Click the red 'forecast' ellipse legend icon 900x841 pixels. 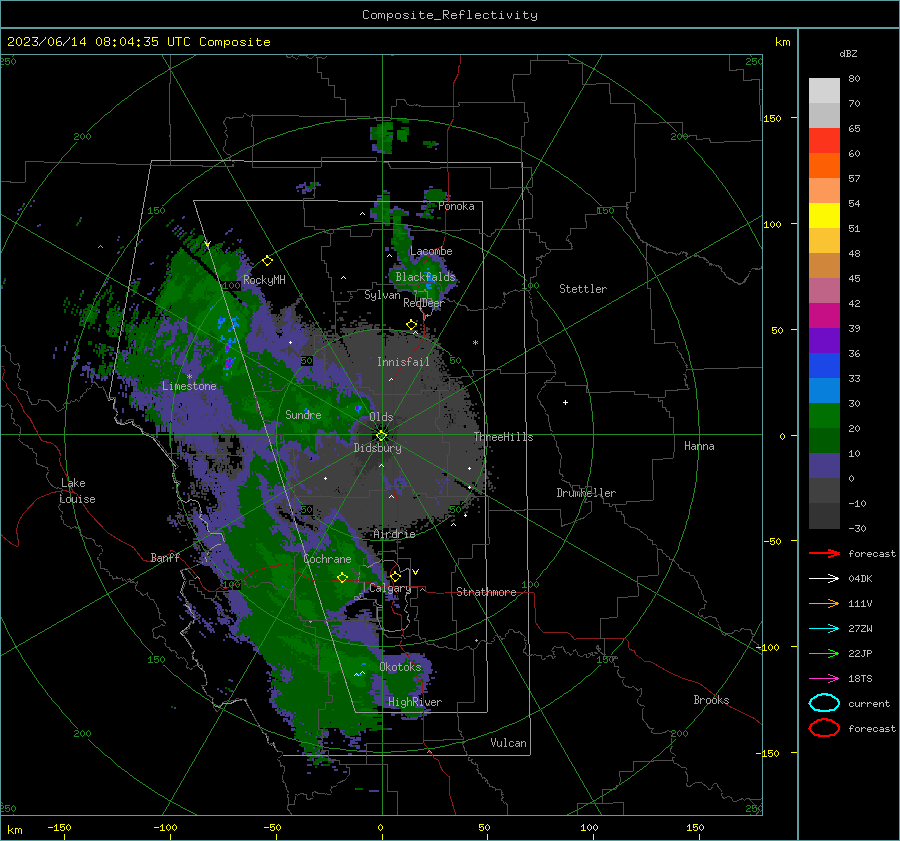click(x=824, y=728)
